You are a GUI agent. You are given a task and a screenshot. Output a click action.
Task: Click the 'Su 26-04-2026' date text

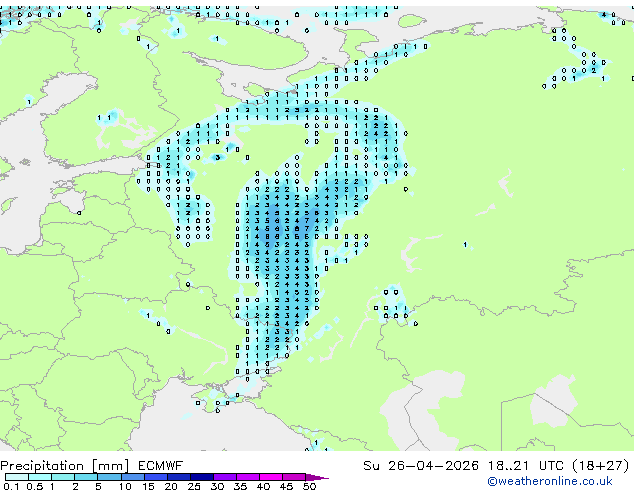click(x=421, y=466)
